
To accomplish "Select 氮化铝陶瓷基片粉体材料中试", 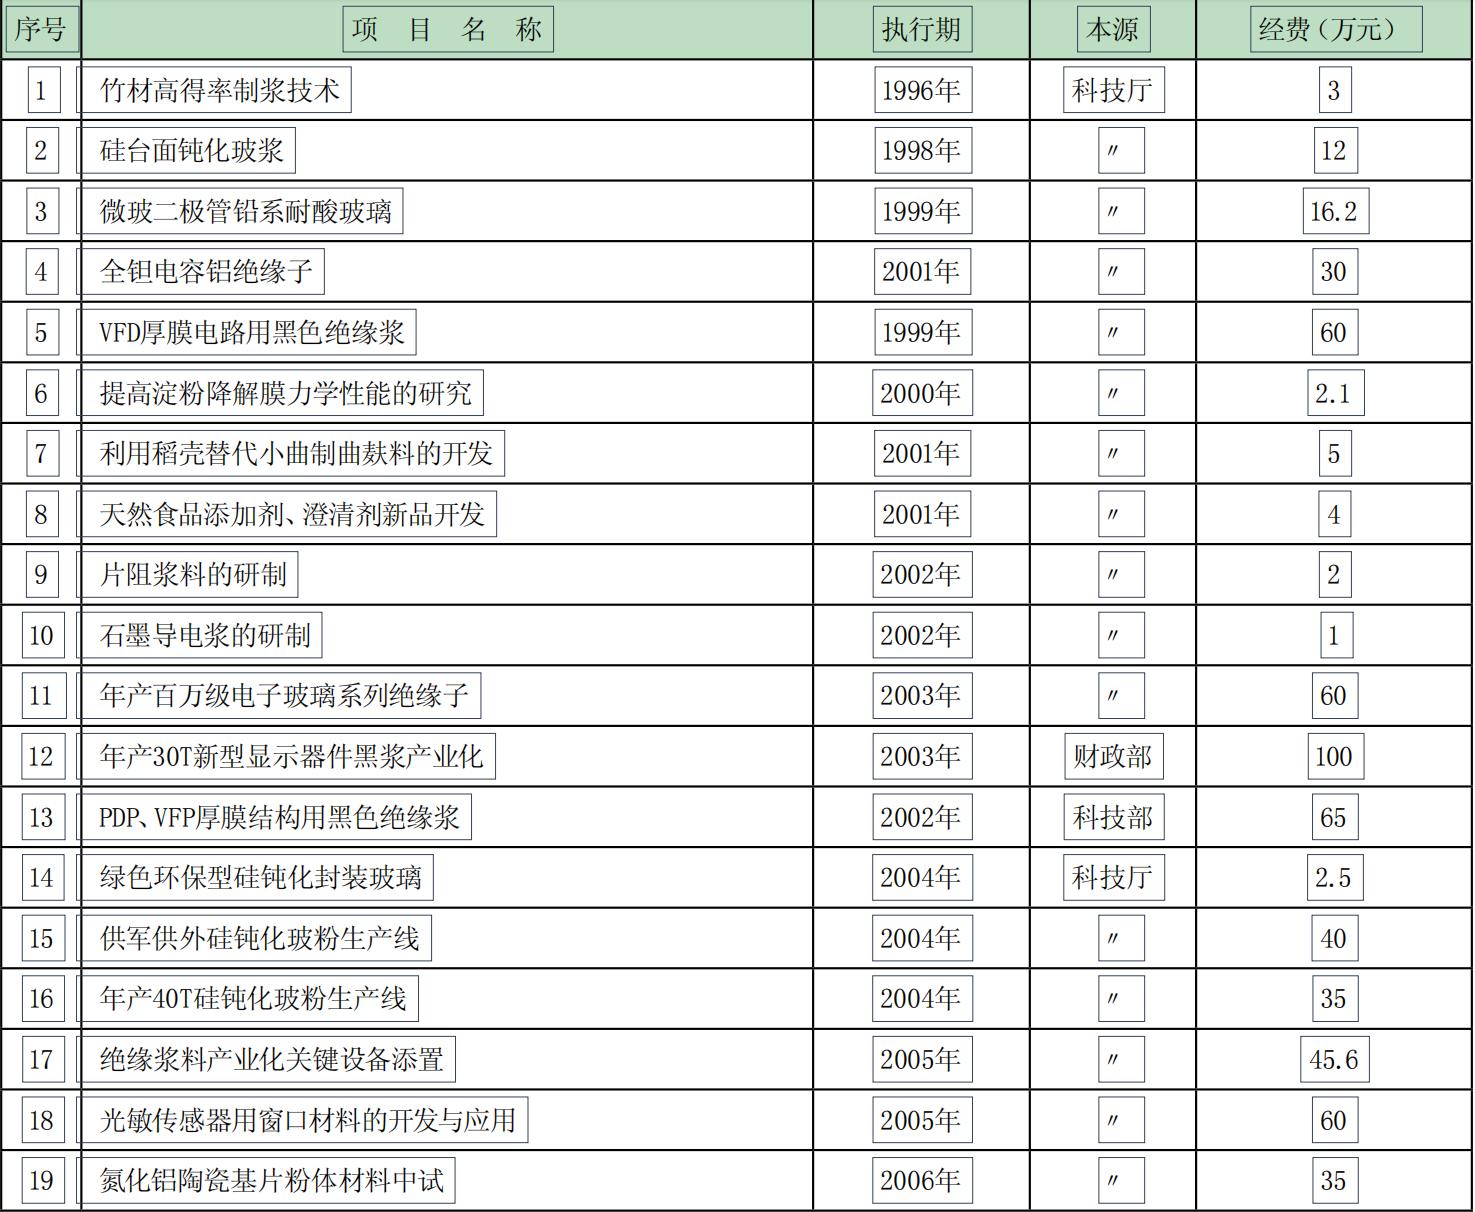I will click(267, 1180).
